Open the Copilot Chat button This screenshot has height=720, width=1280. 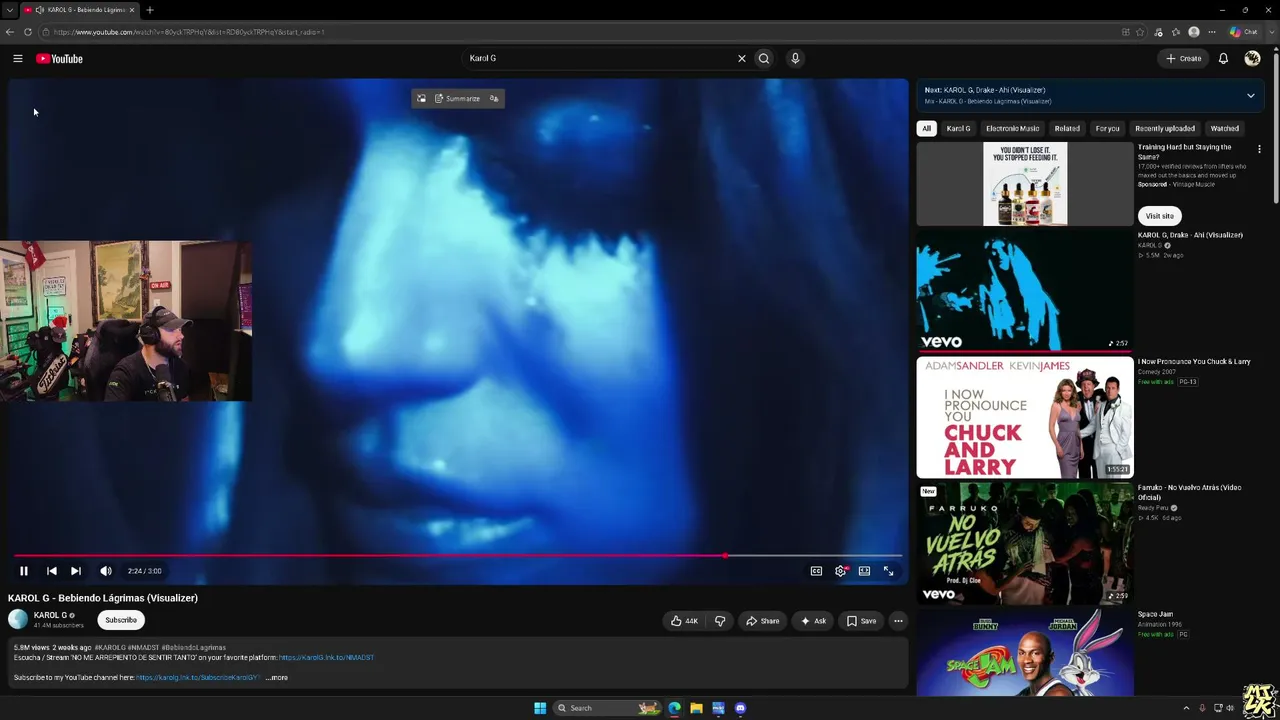pos(1245,32)
